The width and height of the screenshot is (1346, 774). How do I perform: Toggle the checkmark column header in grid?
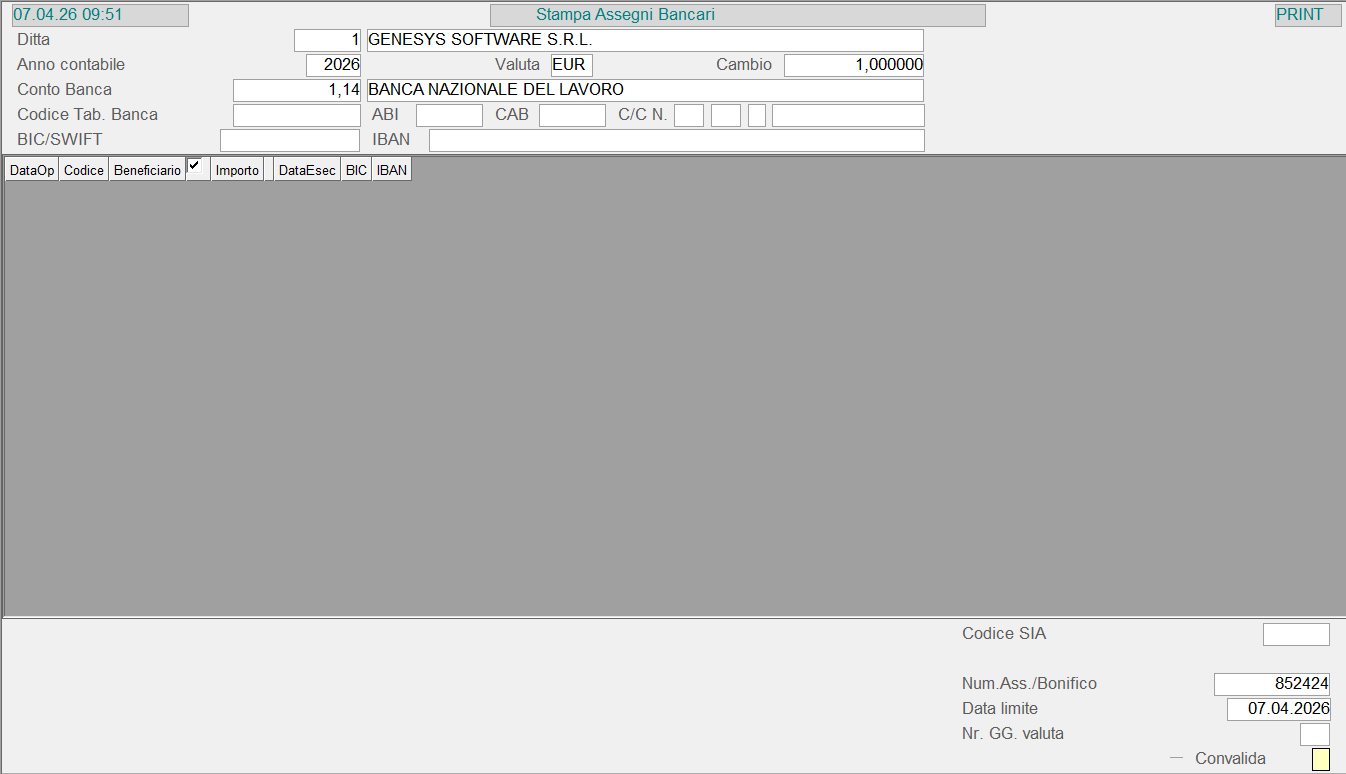point(197,169)
